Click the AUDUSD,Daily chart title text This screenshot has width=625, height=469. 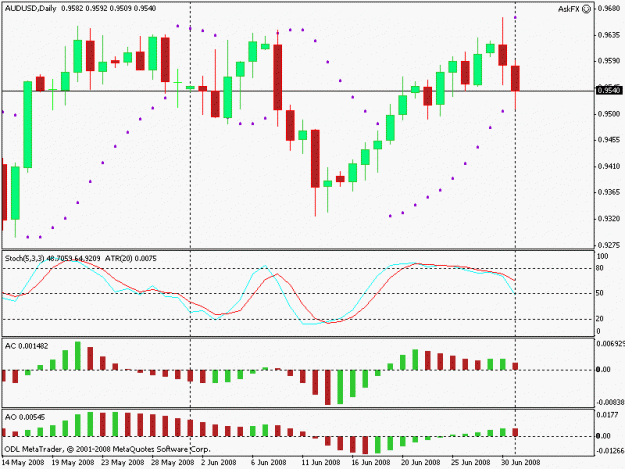pyautogui.click(x=30, y=8)
